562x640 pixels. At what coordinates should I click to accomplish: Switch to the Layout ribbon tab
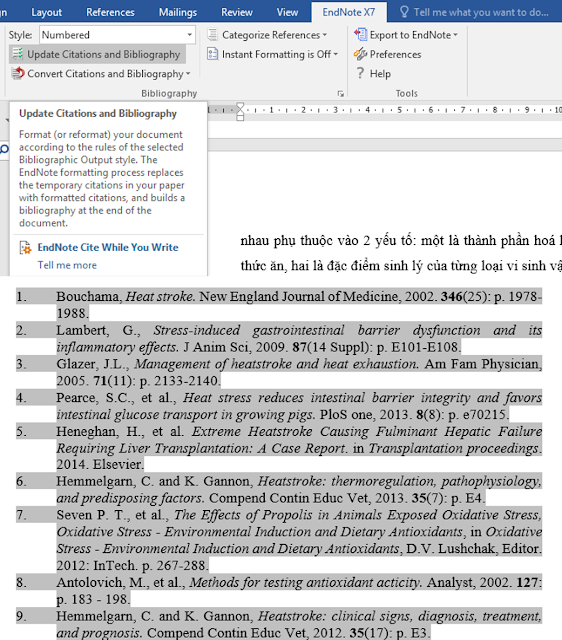(x=47, y=12)
